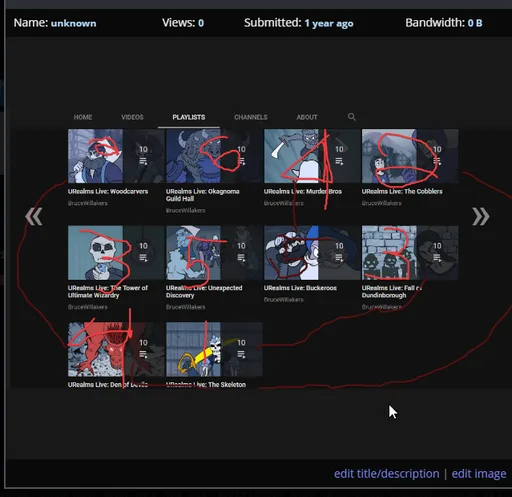The image size is (512, 497).
Task: Click playlist queue icon on The Cobblers thumbnail
Action: [x=437, y=162]
